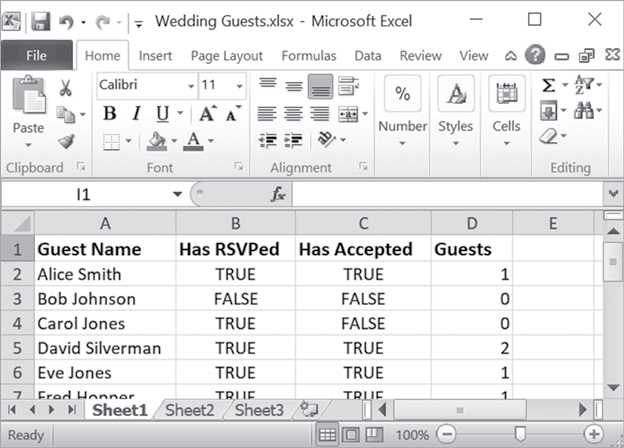Open the Sheet2 worksheet tab
The image size is (624, 448).
pos(189,410)
